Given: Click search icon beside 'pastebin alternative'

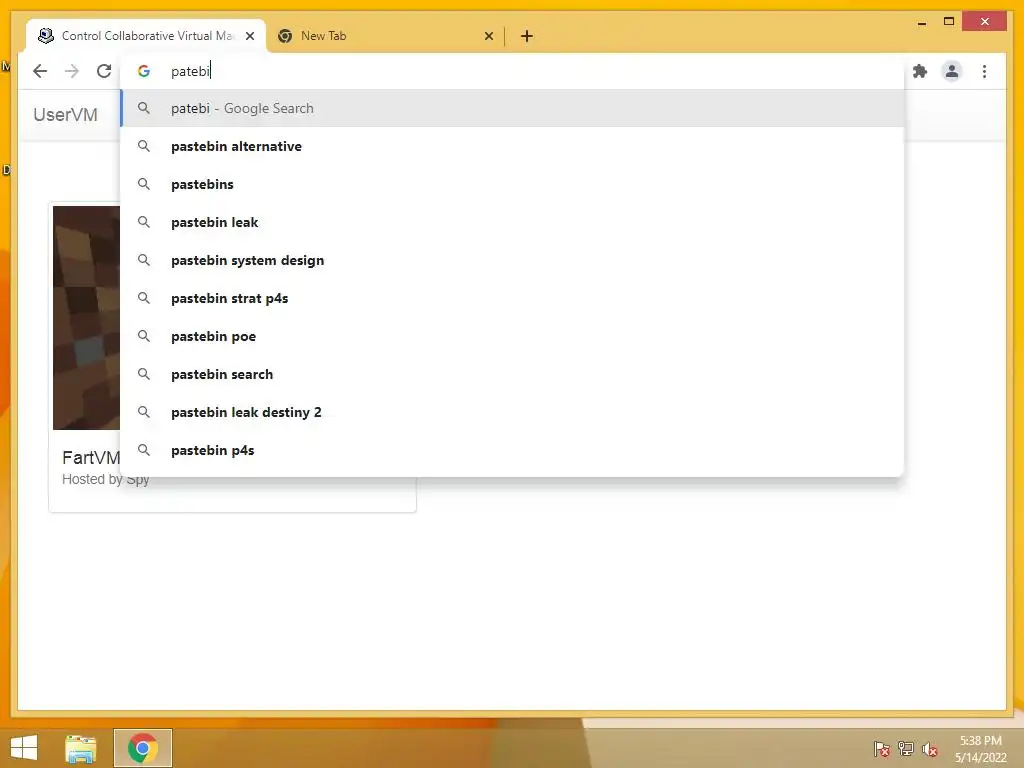Looking at the screenshot, I should click(144, 146).
